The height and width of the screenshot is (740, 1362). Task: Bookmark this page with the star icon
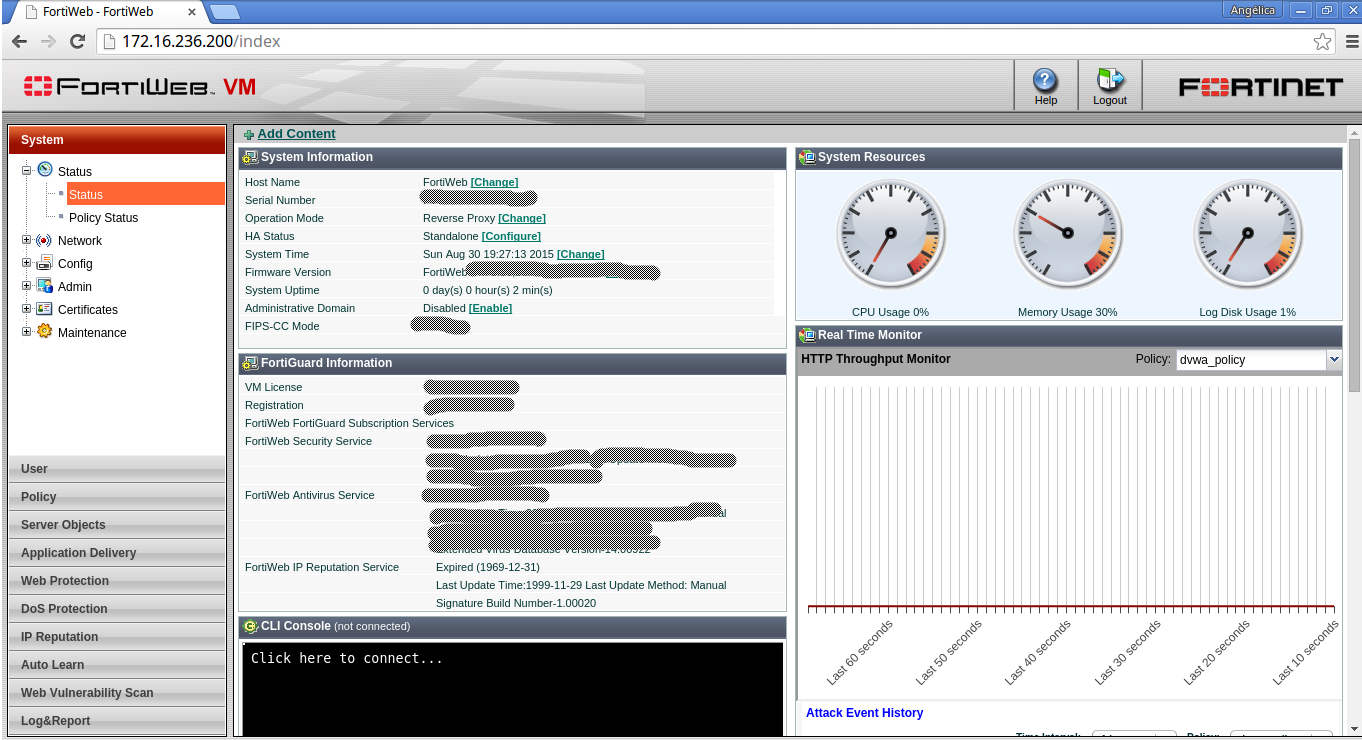(x=1322, y=41)
